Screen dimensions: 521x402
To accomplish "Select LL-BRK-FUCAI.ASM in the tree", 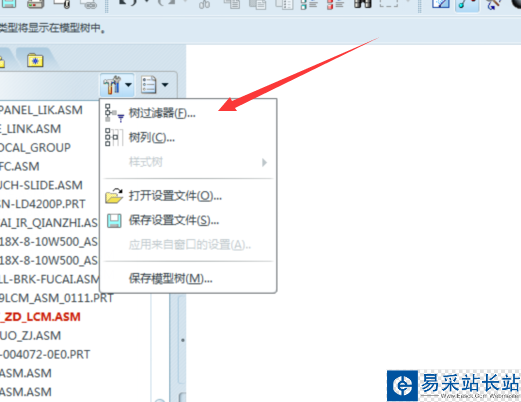I will pos(50,279).
